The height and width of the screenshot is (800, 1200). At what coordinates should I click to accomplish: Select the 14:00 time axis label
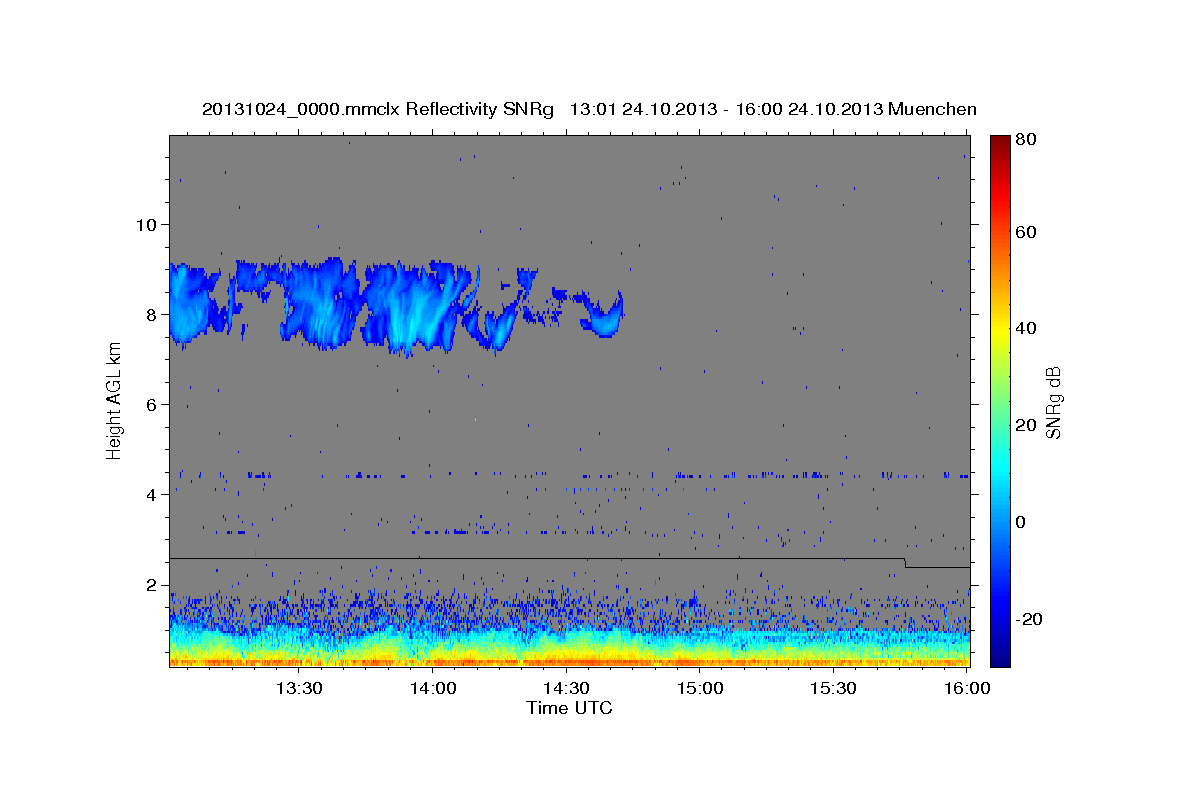point(434,688)
